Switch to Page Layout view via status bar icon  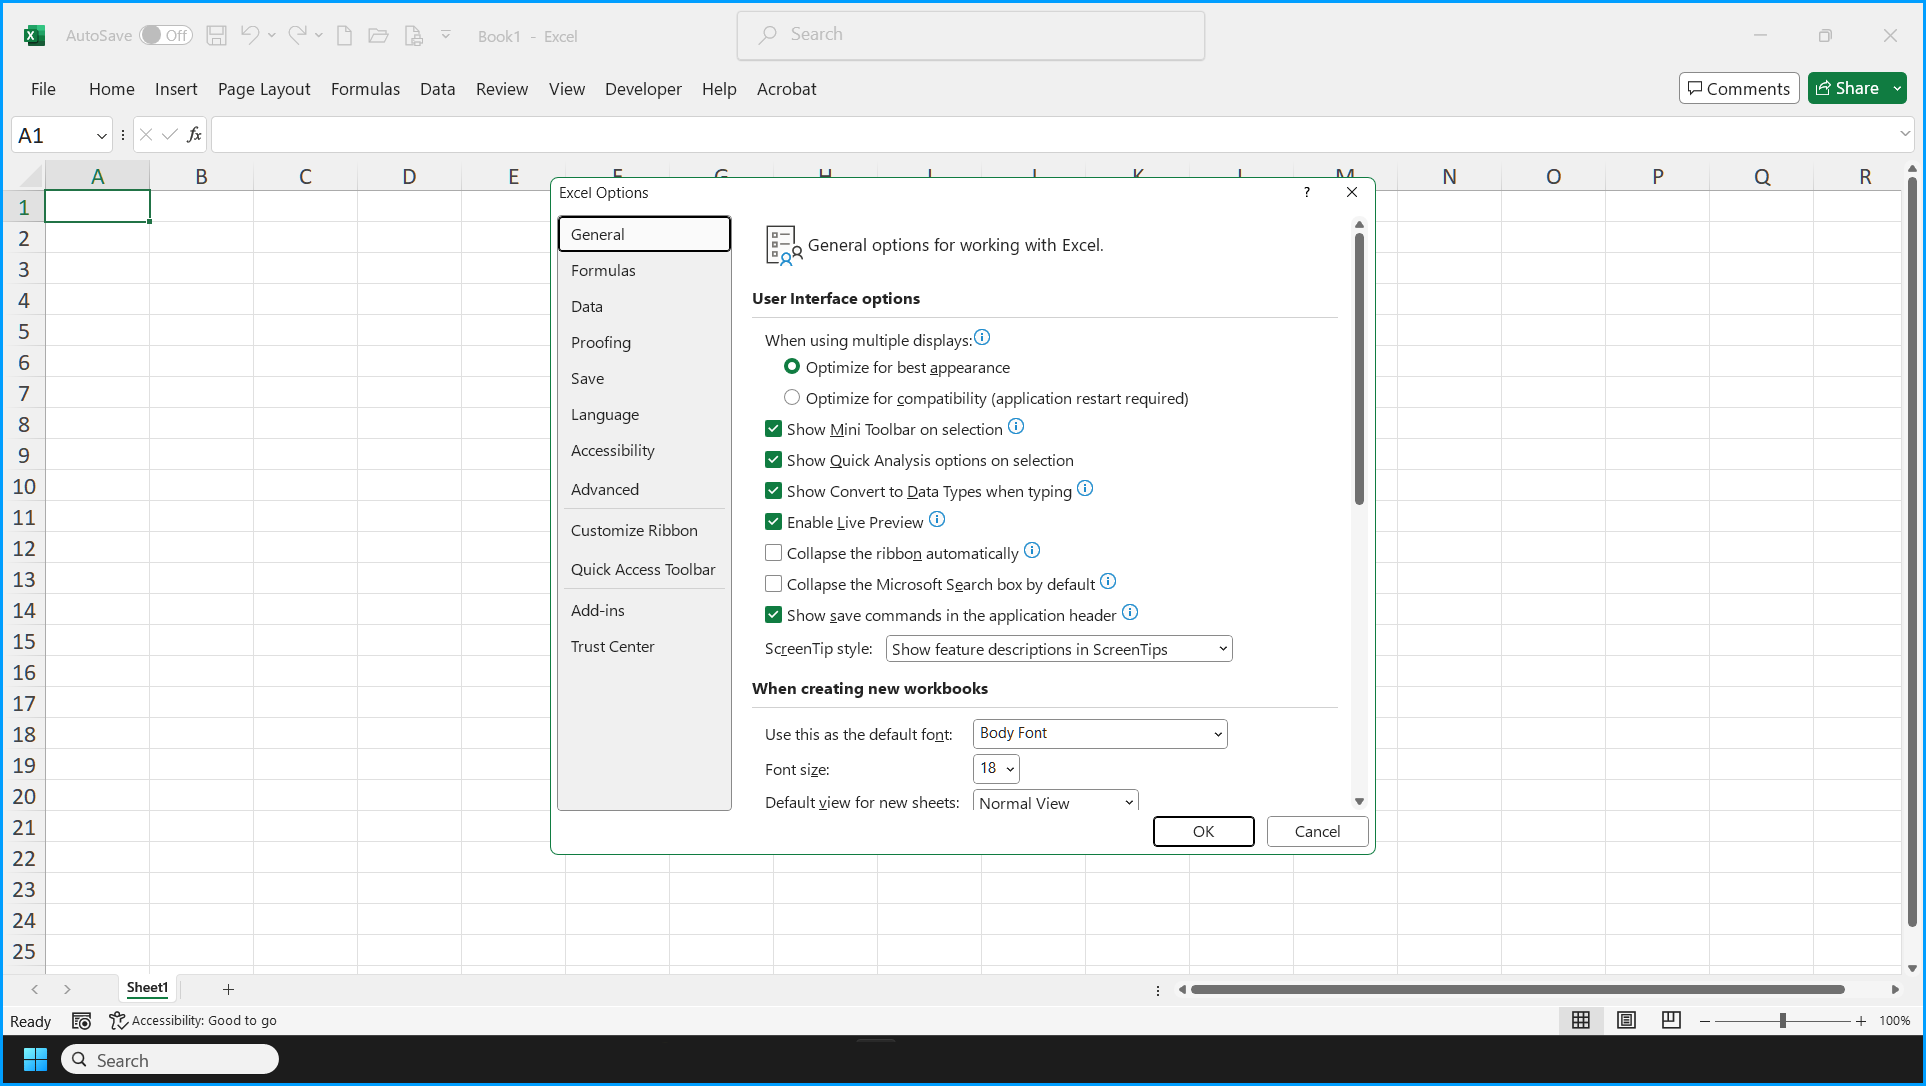click(1625, 1020)
